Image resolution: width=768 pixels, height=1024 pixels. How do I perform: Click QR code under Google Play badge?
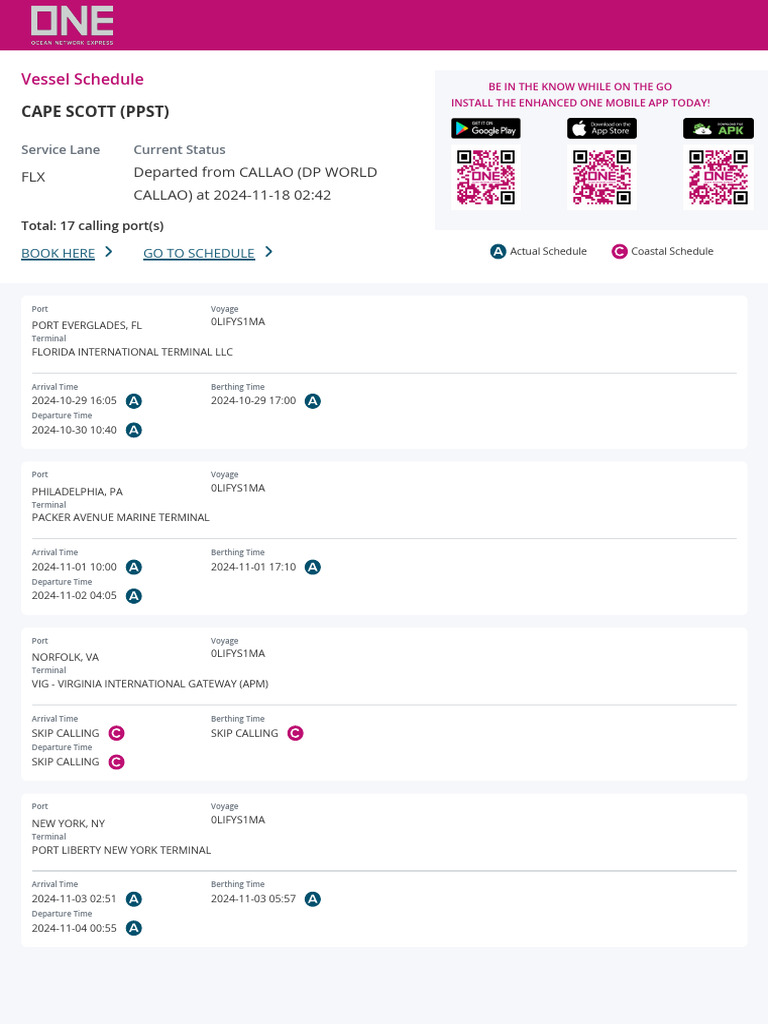point(486,177)
